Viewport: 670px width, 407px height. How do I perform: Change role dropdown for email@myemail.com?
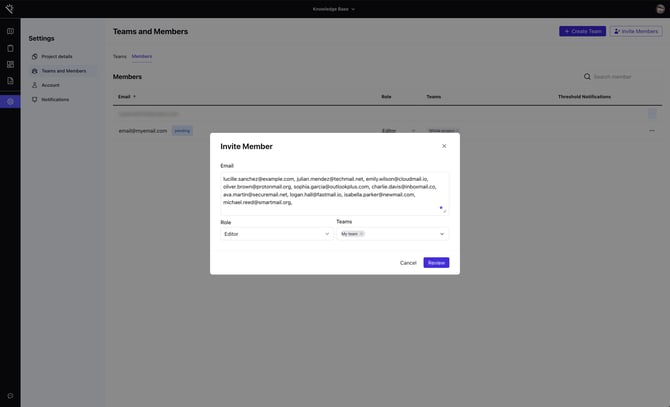(398, 131)
